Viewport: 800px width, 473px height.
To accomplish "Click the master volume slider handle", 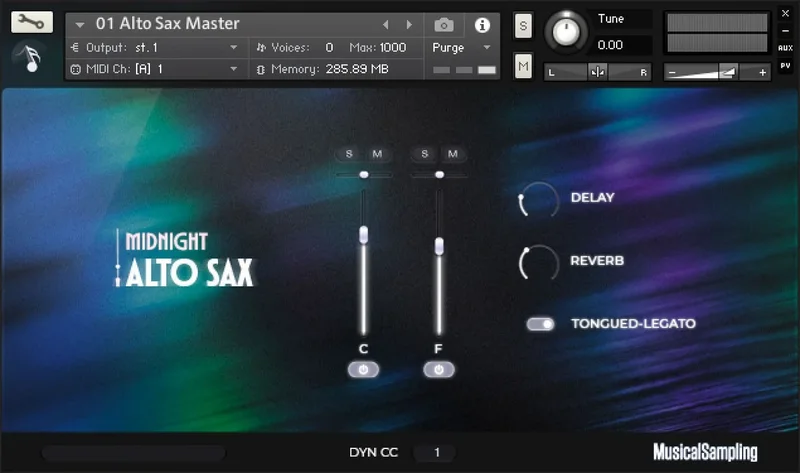I will coord(728,72).
